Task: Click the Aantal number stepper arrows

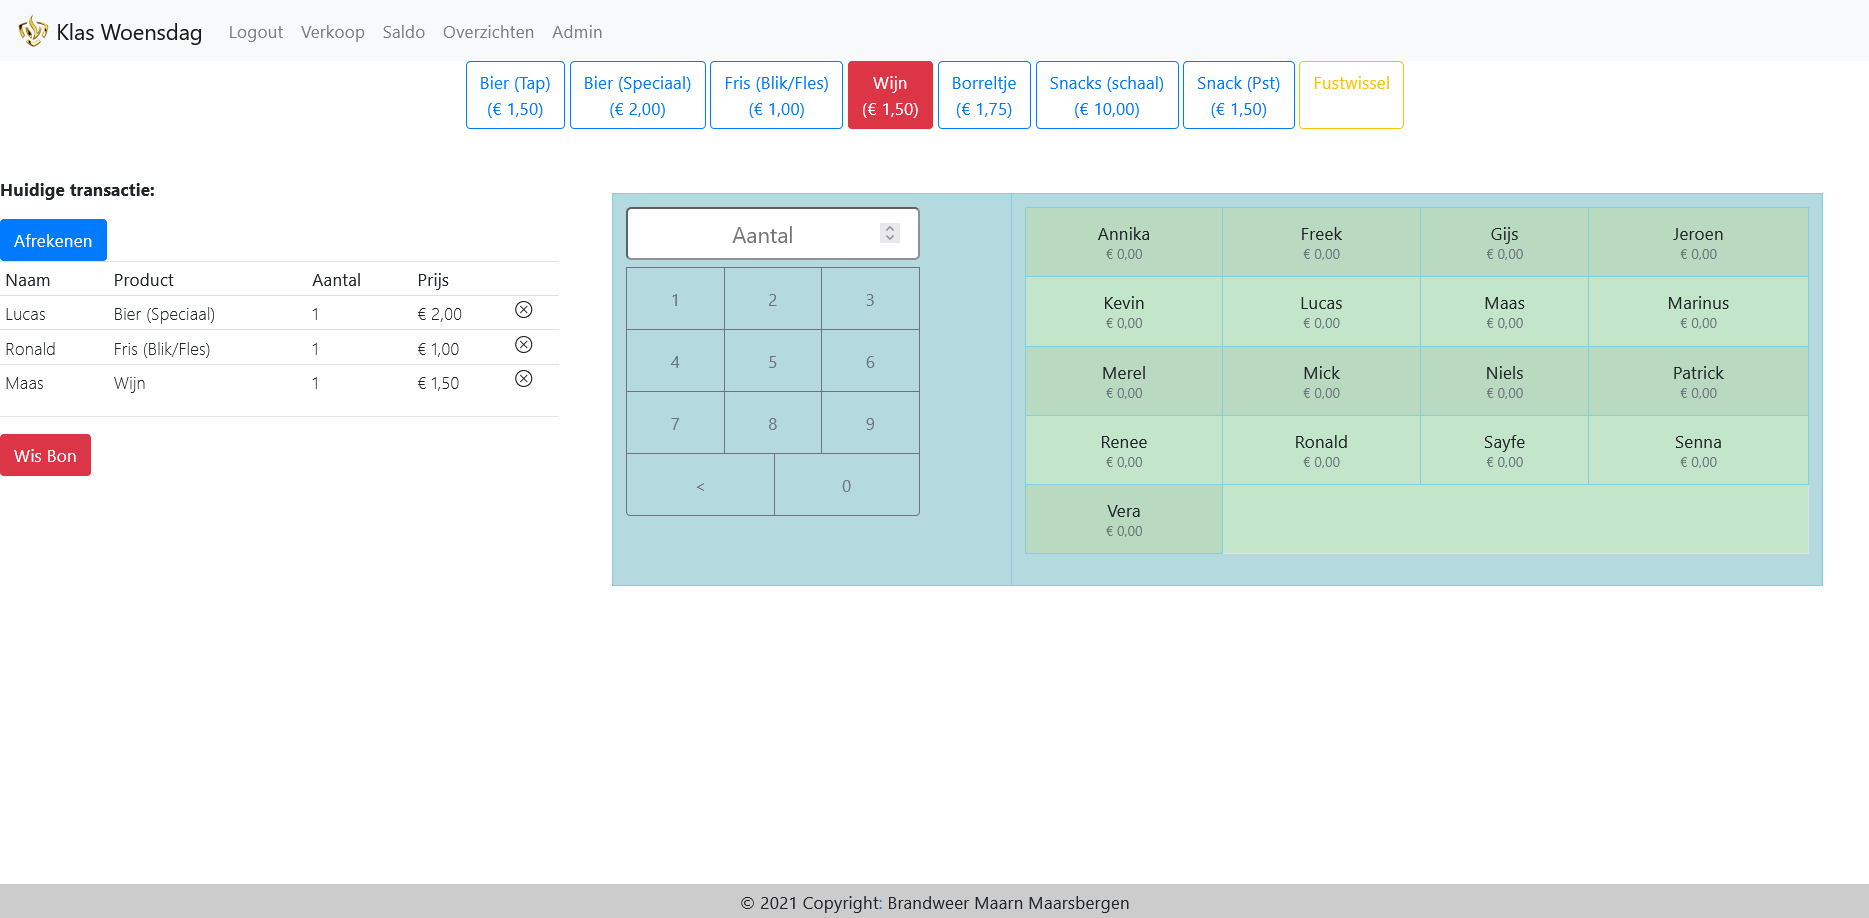Action: [x=889, y=233]
